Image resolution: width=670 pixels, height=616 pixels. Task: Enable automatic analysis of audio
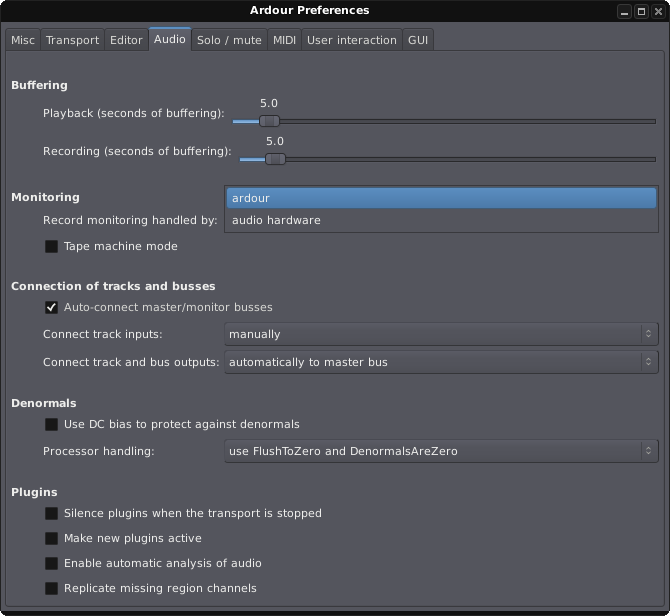[x=51, y=563]
